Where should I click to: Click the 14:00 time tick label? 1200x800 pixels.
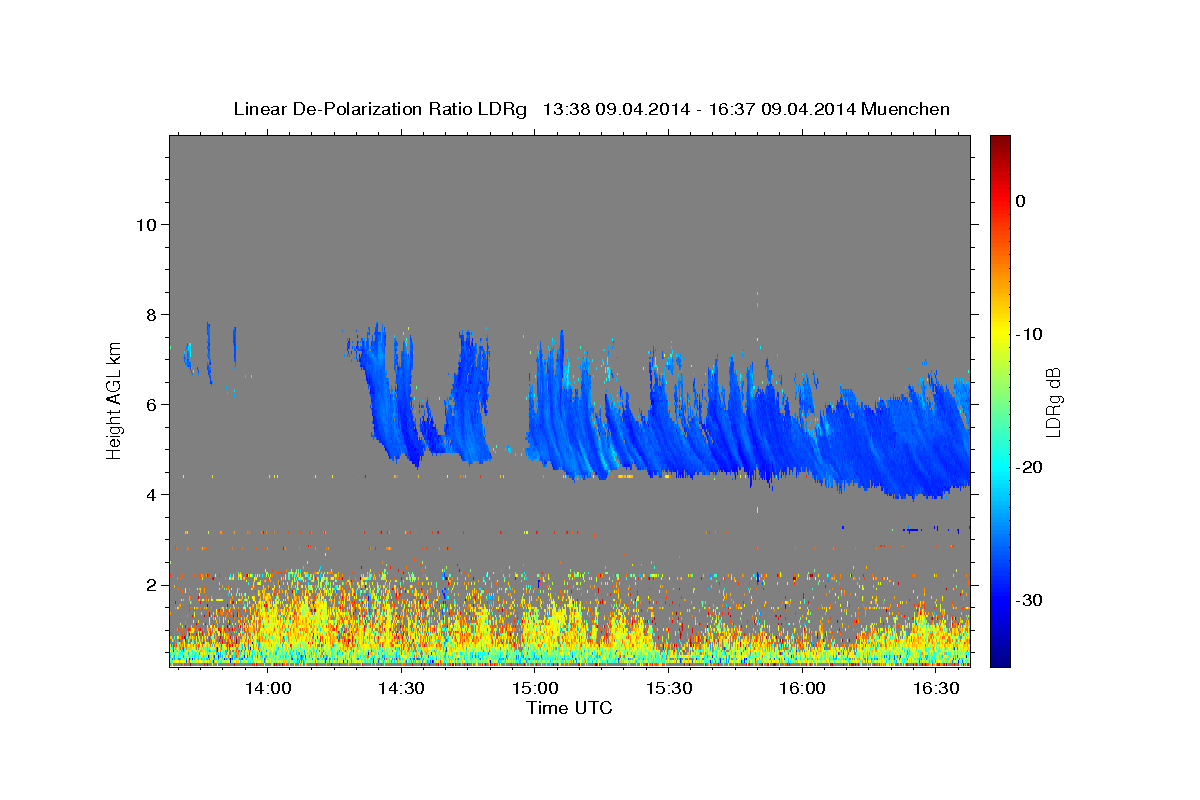(x=268, y=688)
